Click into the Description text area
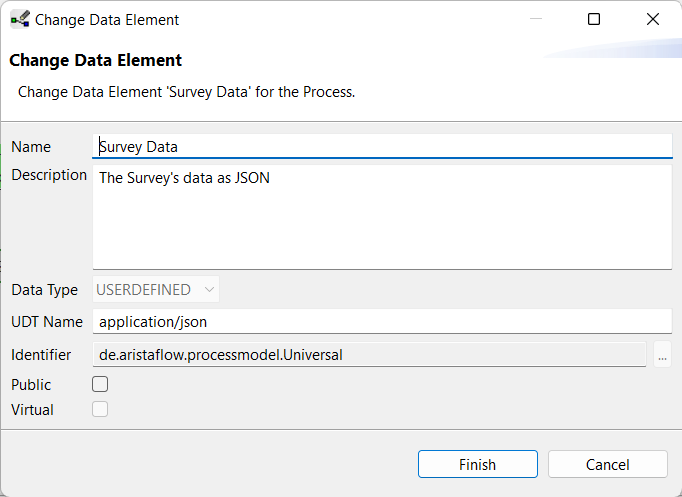 pos(382,217)
